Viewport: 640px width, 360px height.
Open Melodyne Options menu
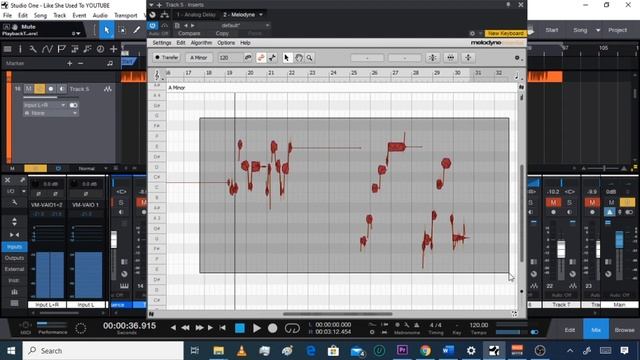pos(226,43)
